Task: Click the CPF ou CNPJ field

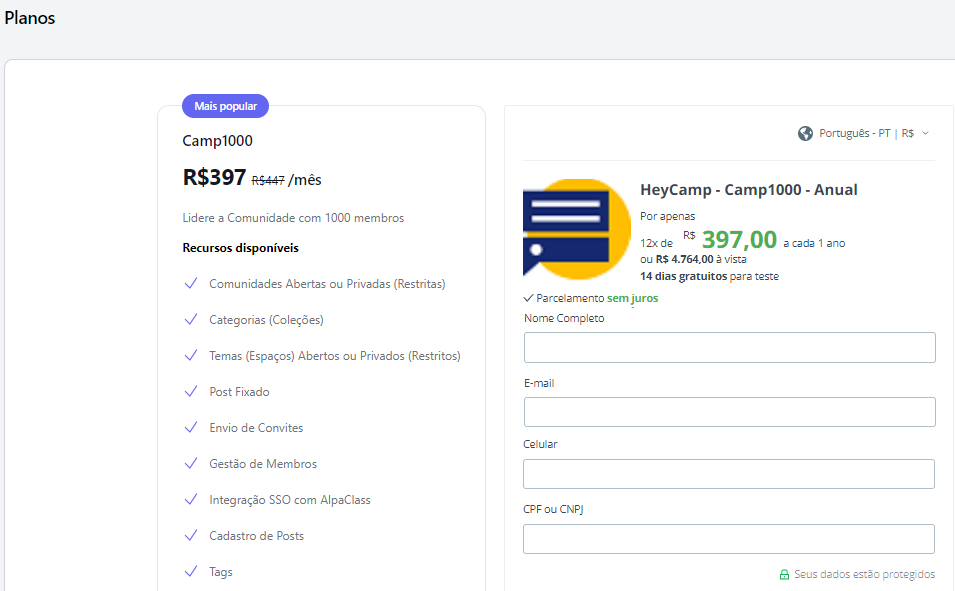Action: (729, 539)
